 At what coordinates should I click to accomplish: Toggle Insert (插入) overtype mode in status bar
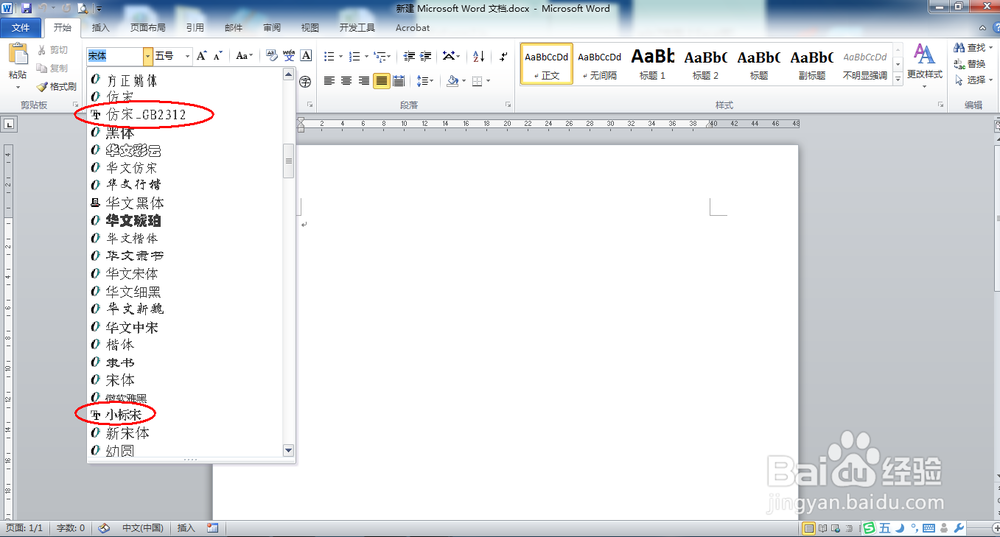tap(186, 528)
